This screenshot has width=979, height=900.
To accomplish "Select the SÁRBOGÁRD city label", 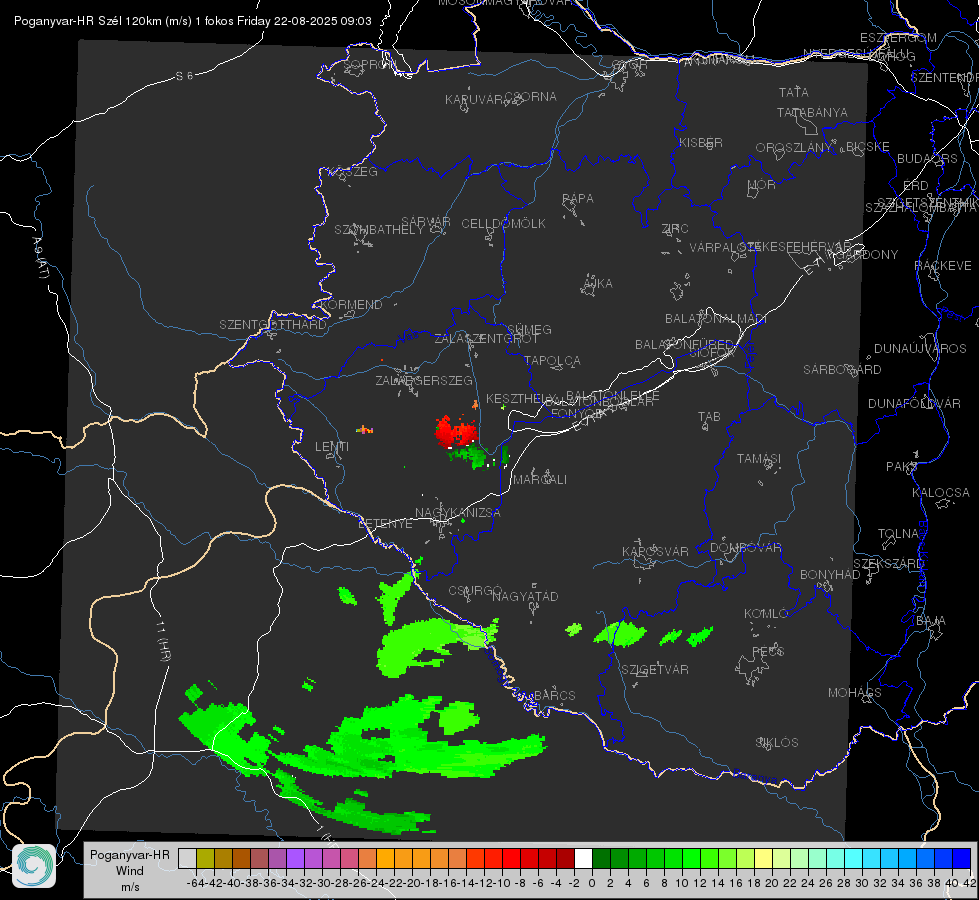I will pyautogui.click(x=842, y=370).
